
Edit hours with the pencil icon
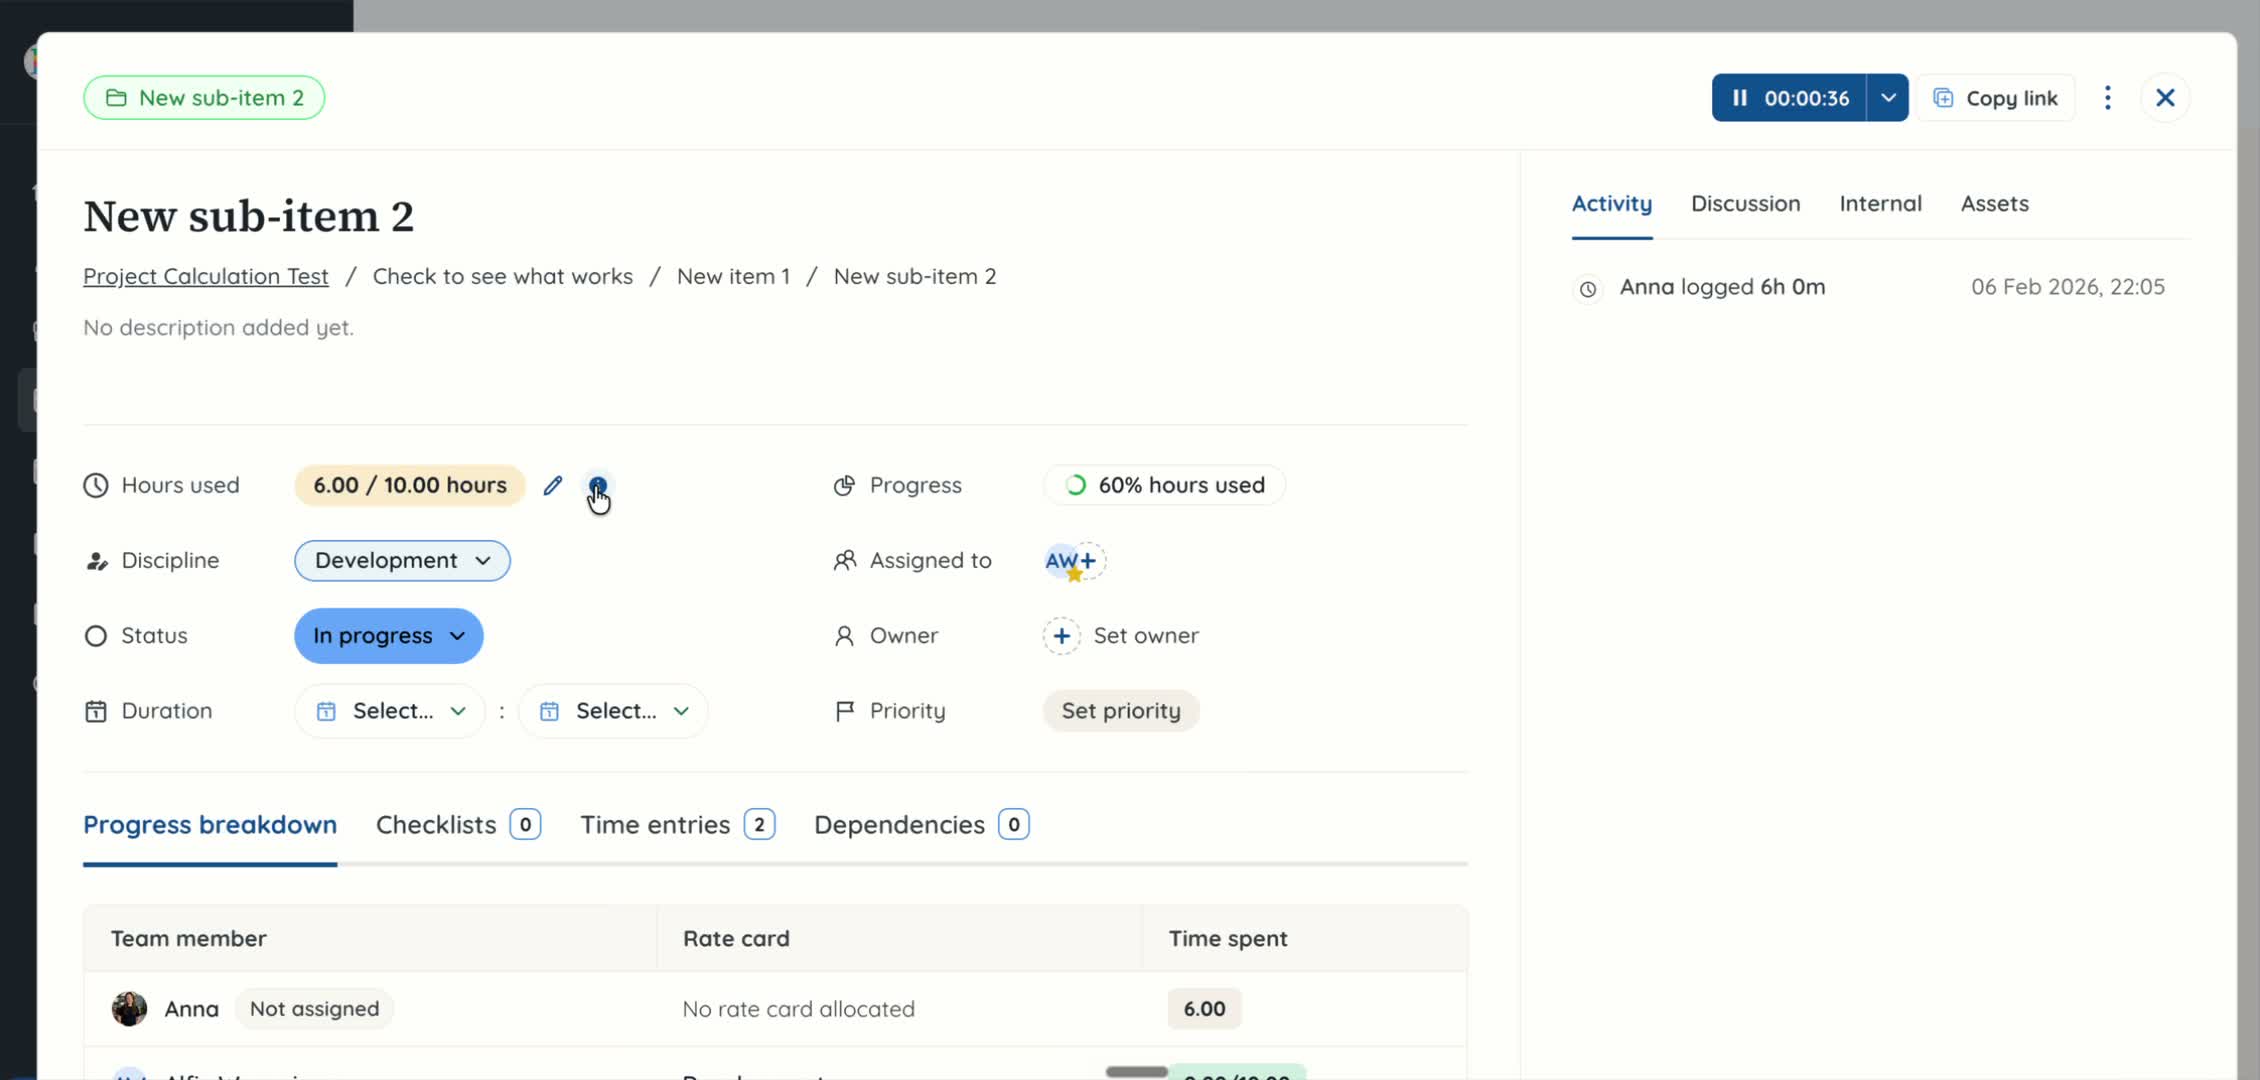[553, 485]
